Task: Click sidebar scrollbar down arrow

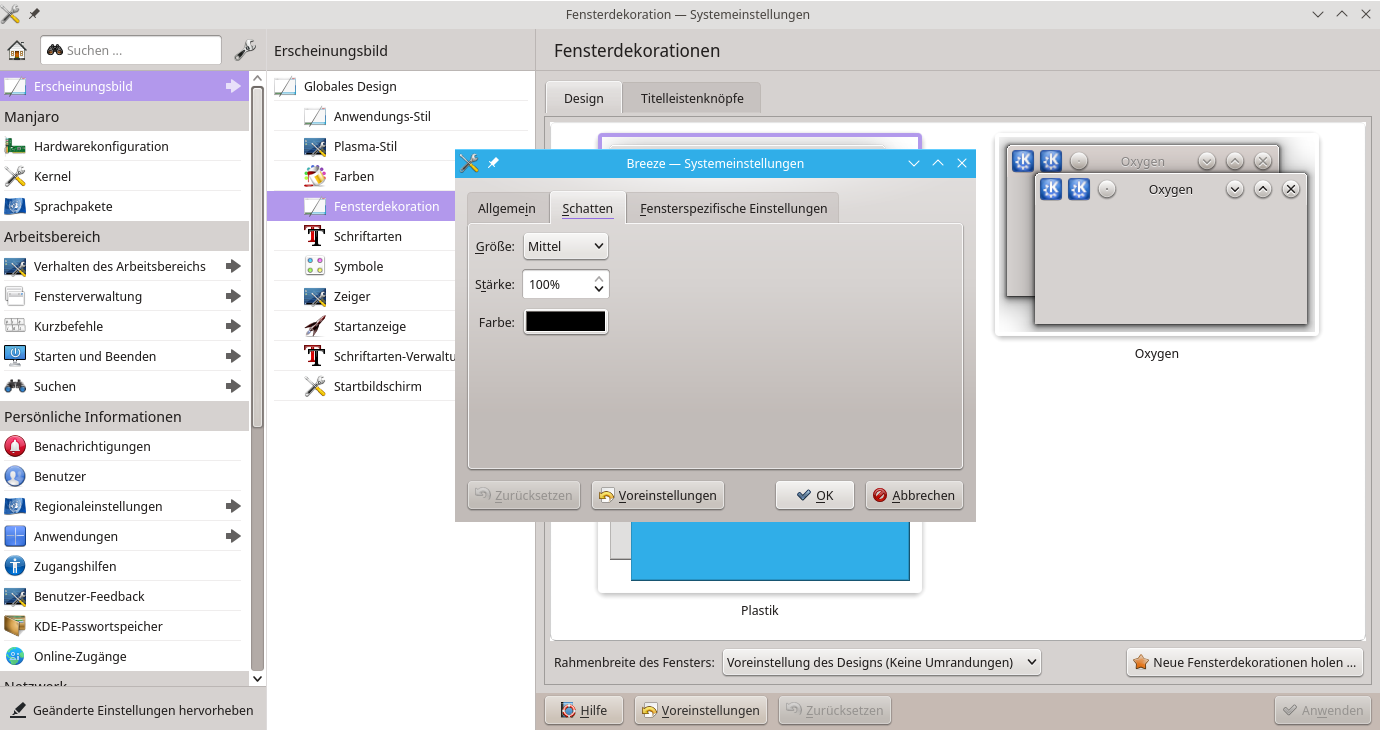Action: 257,678
